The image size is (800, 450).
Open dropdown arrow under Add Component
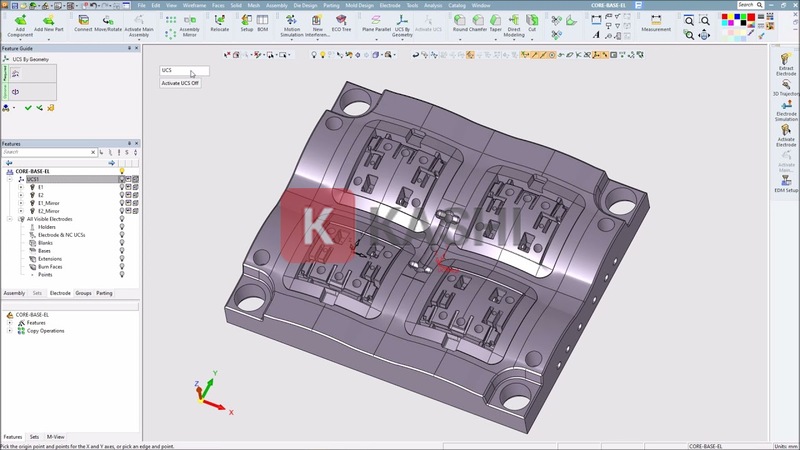pyautogui.click(x=20, y=39)
